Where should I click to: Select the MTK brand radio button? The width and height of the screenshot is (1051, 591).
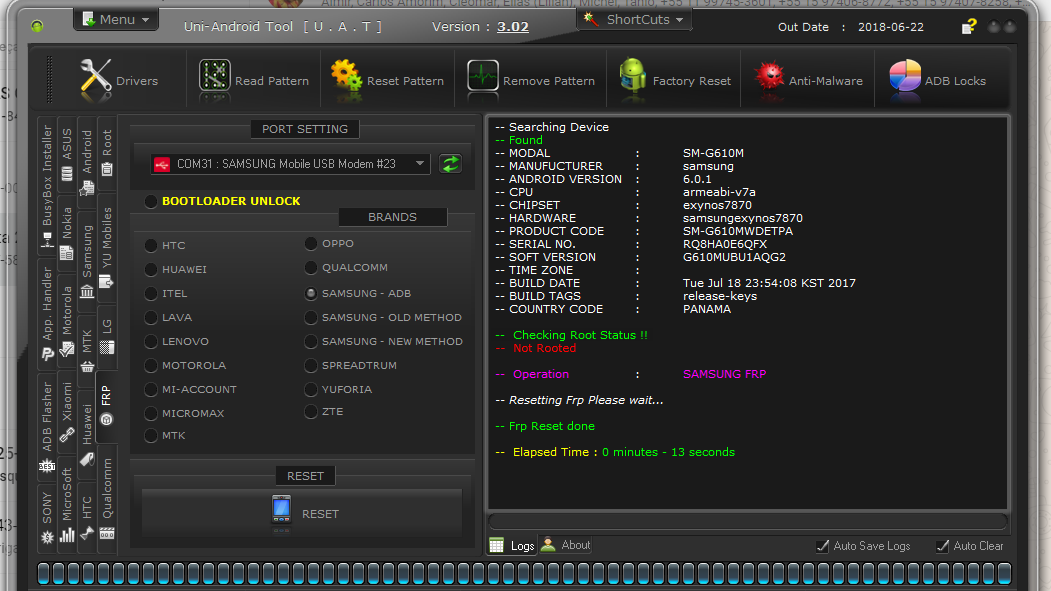[151, 436]
